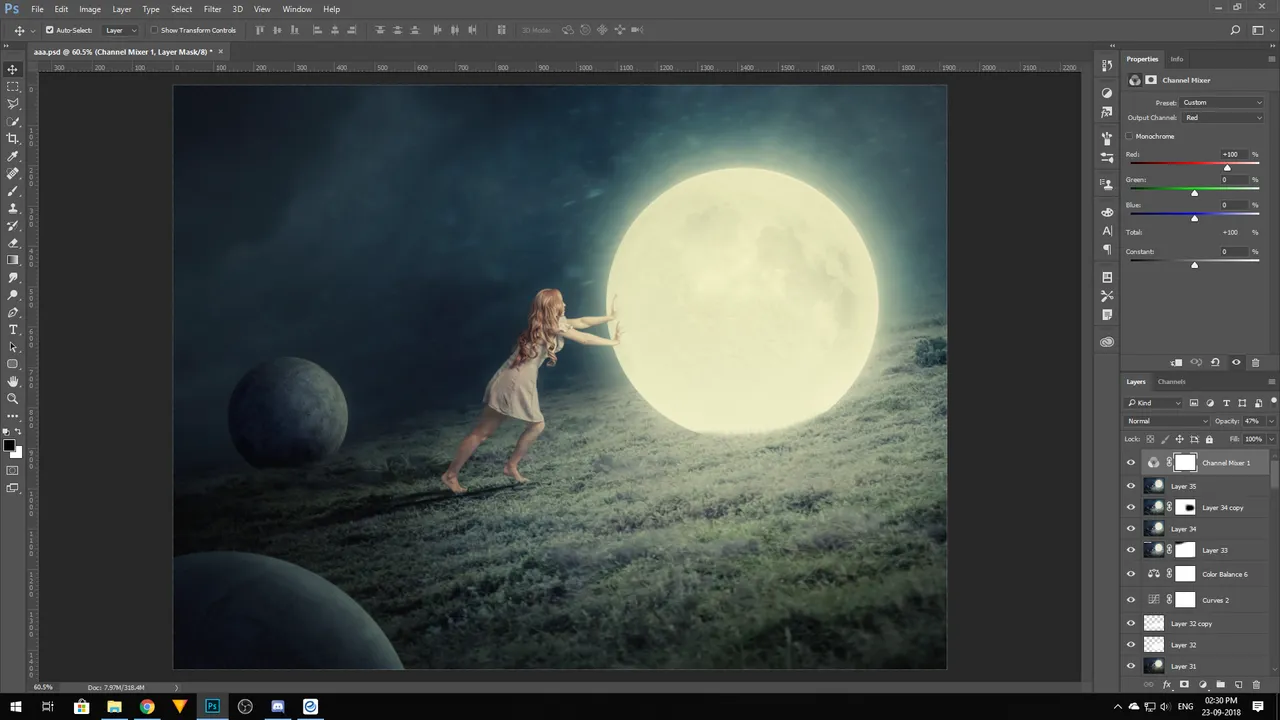Open the Select menu
The height and width of the screenshot is (720, 1280).
(181, 9)
